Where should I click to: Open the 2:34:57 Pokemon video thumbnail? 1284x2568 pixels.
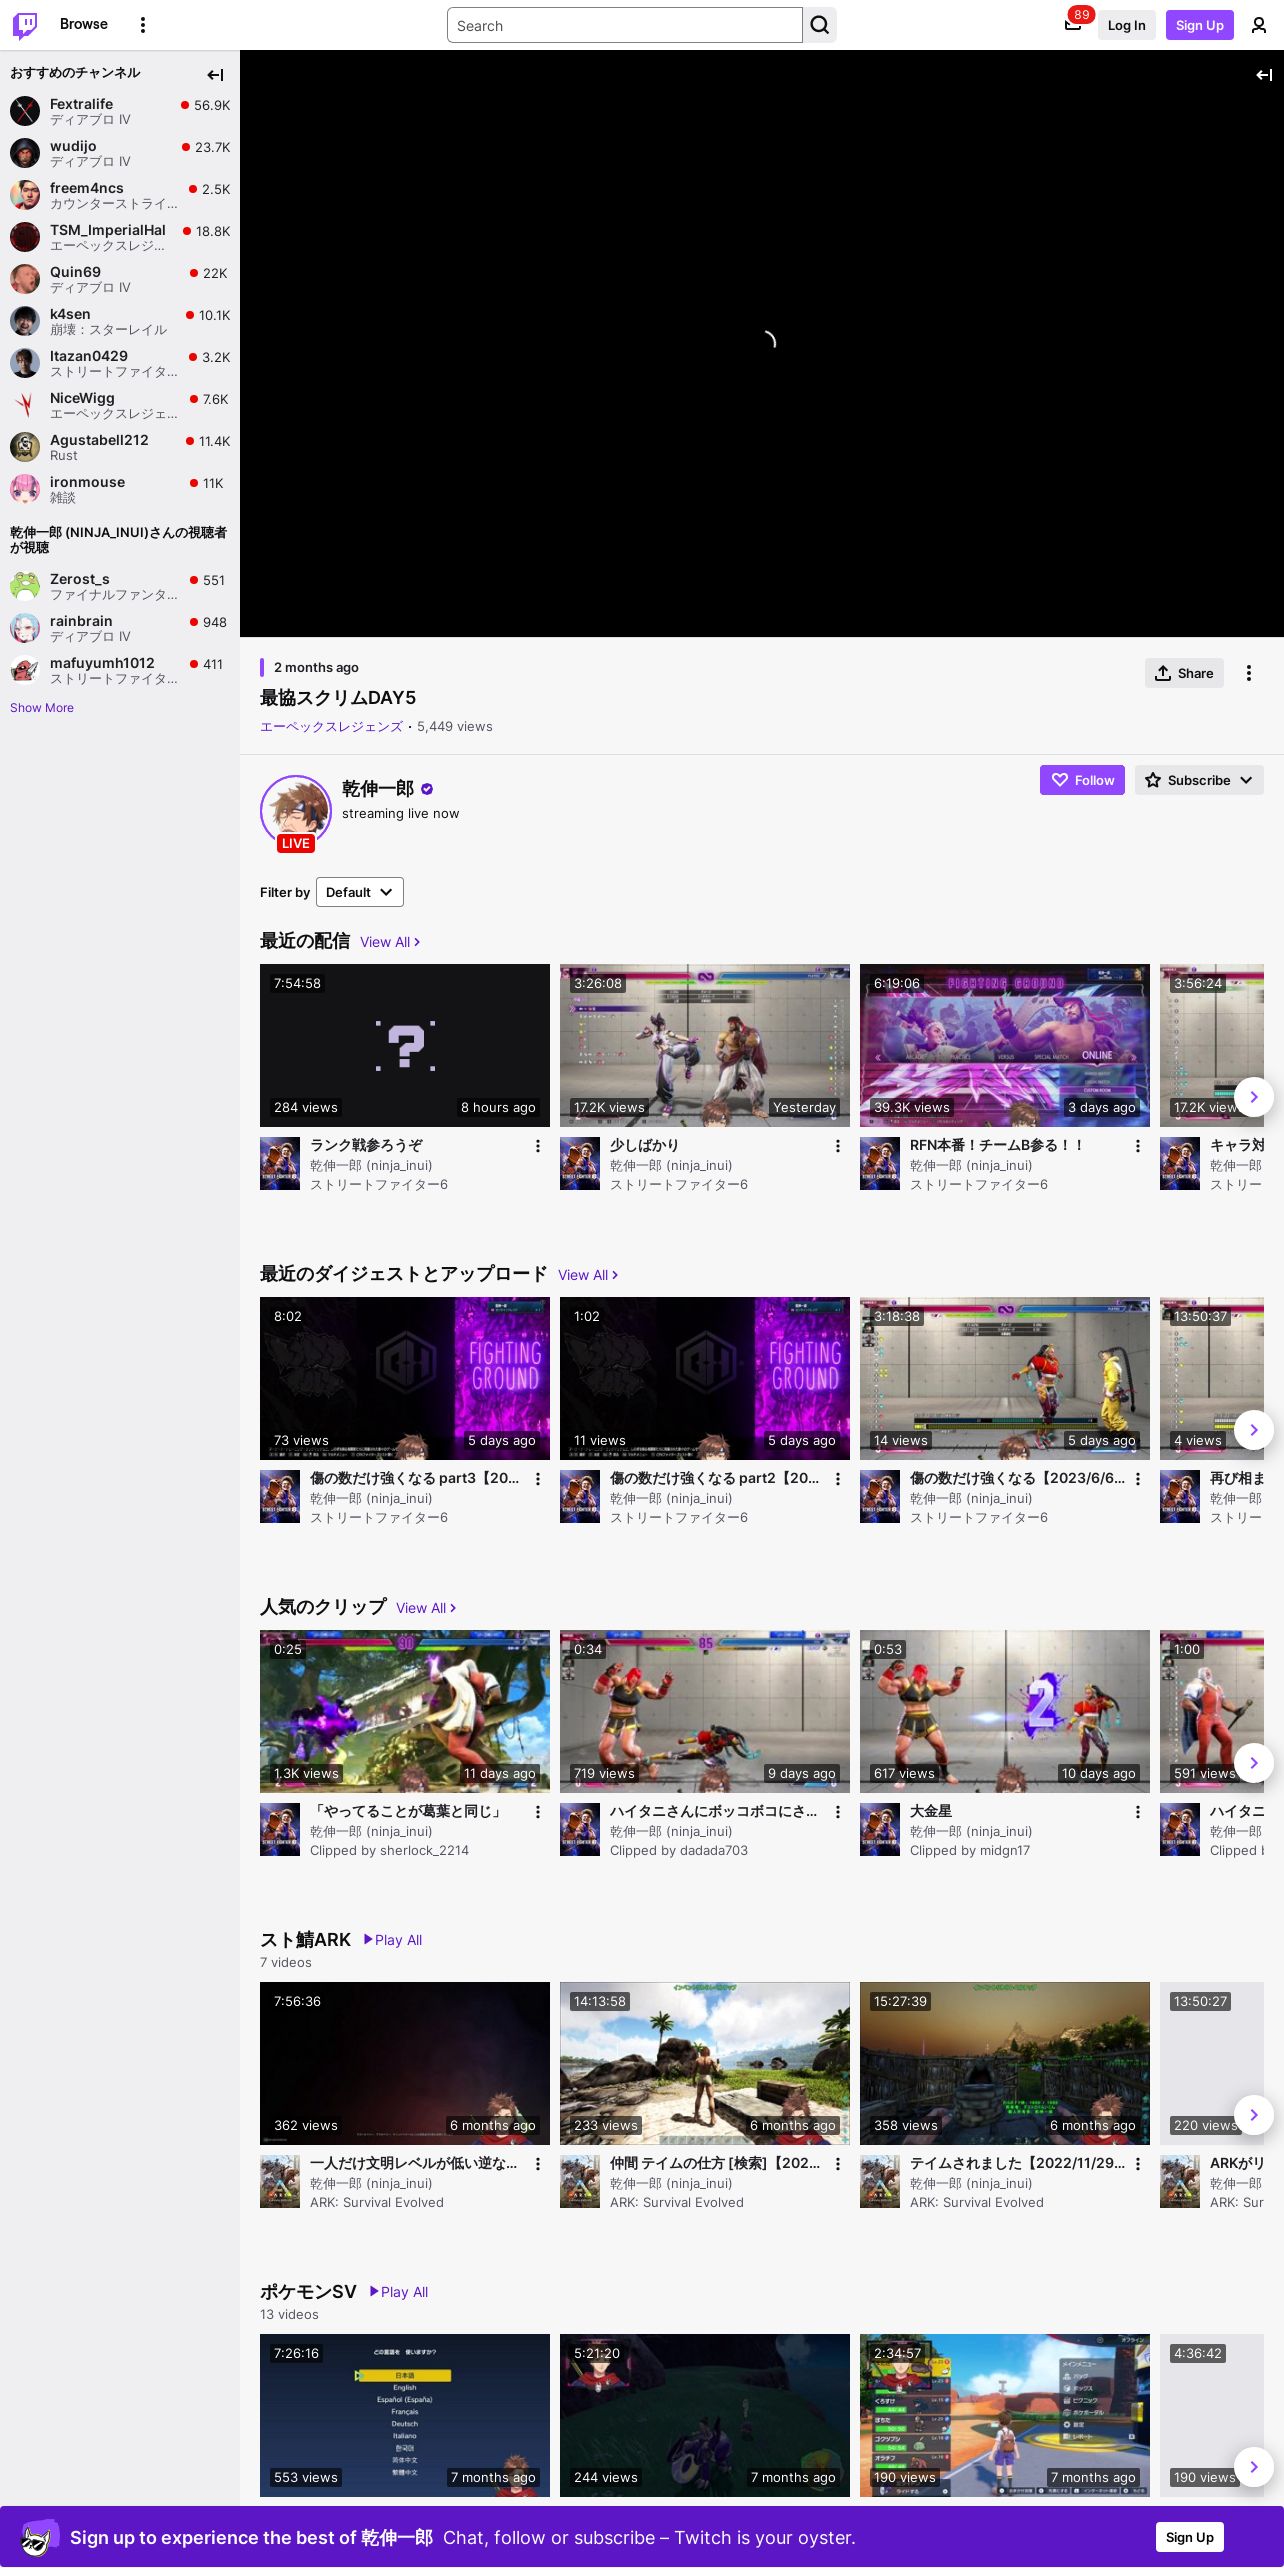pos(1005,2415)
